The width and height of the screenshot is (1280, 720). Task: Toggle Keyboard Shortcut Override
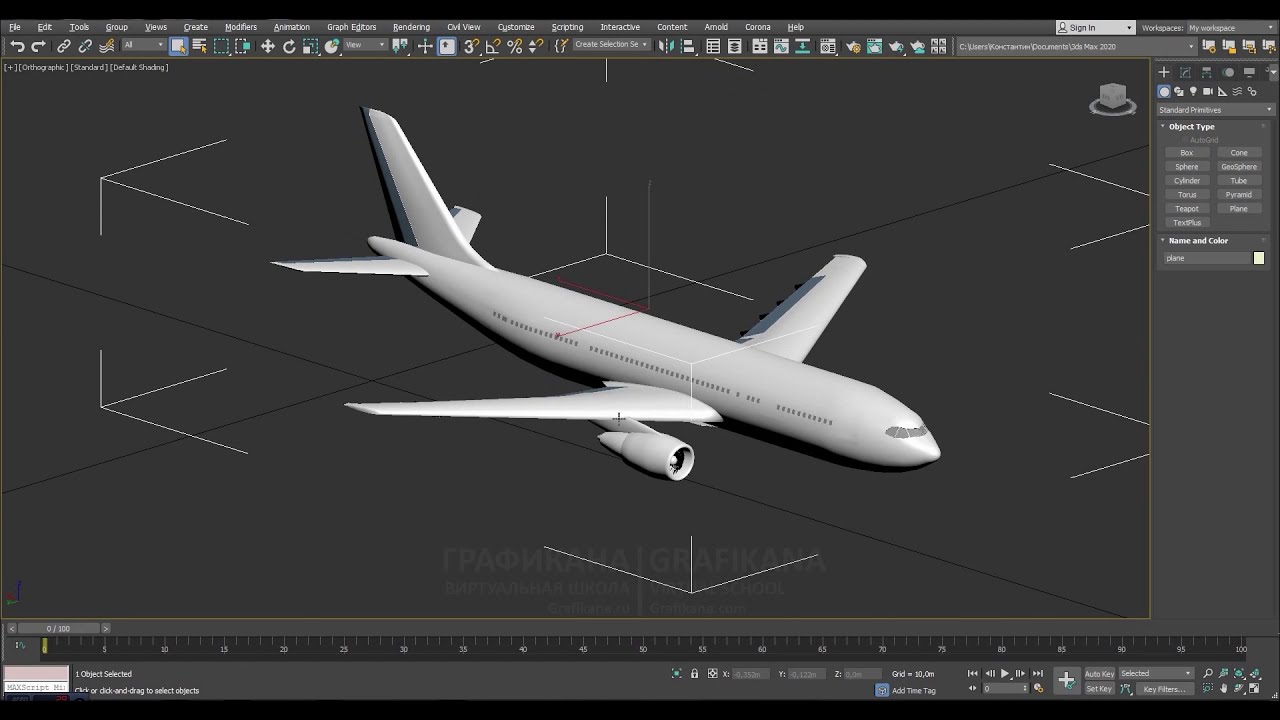click(x=447, y=46)
